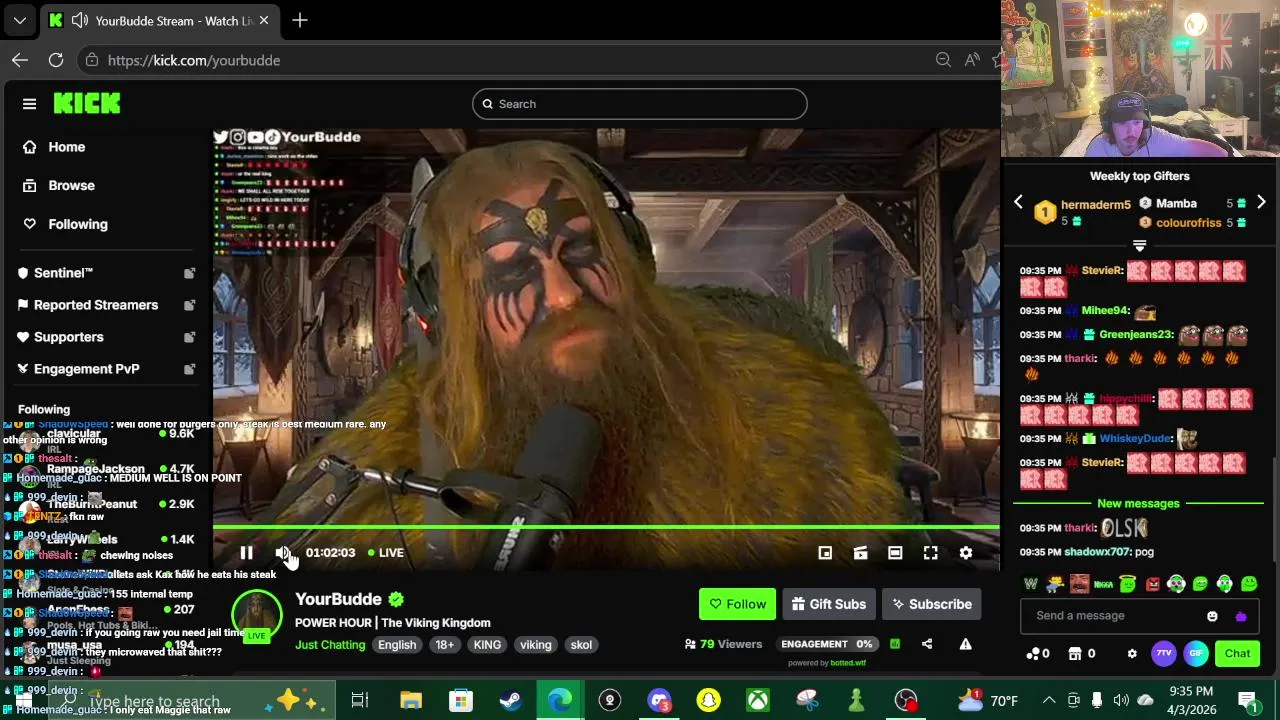Open Supporters link
The height and width of the screenshot is (720, 1280).
point(106,337)
